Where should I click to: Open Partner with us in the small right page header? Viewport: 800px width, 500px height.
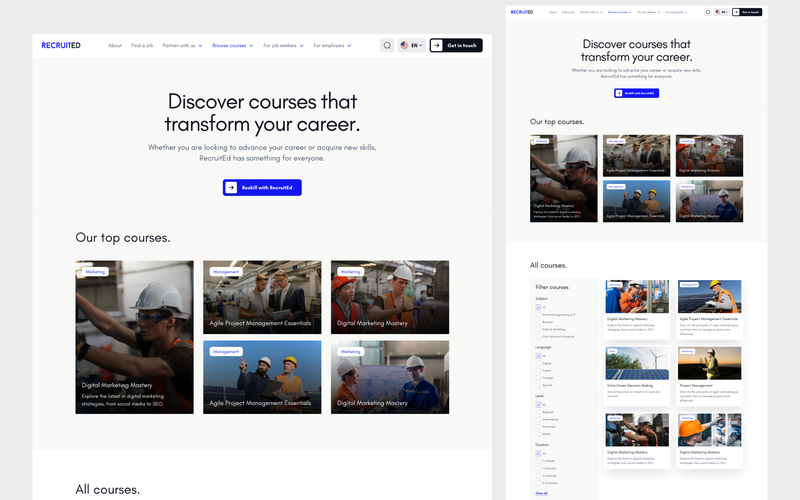pos(591,12)
